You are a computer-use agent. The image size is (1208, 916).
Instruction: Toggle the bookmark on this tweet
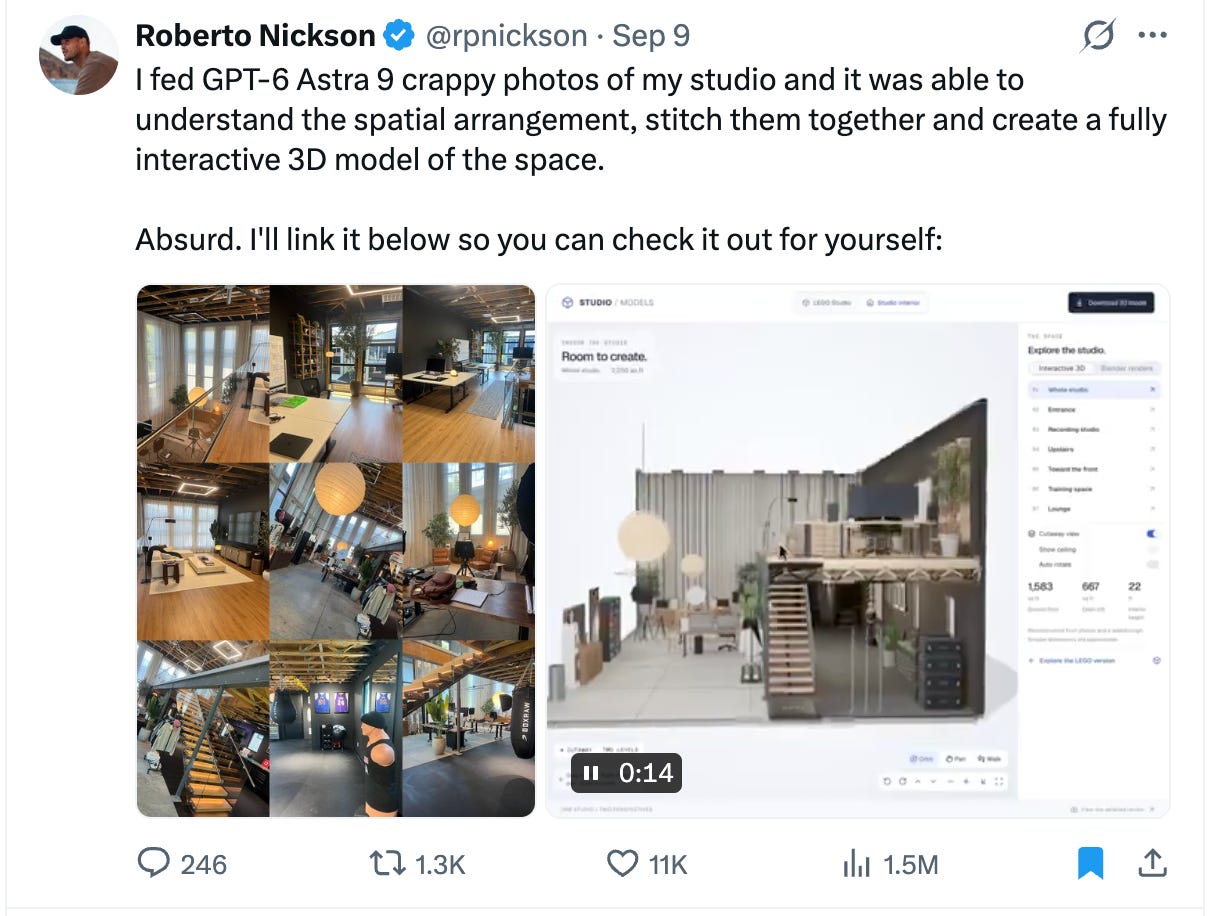click(x=1091, y=862)
